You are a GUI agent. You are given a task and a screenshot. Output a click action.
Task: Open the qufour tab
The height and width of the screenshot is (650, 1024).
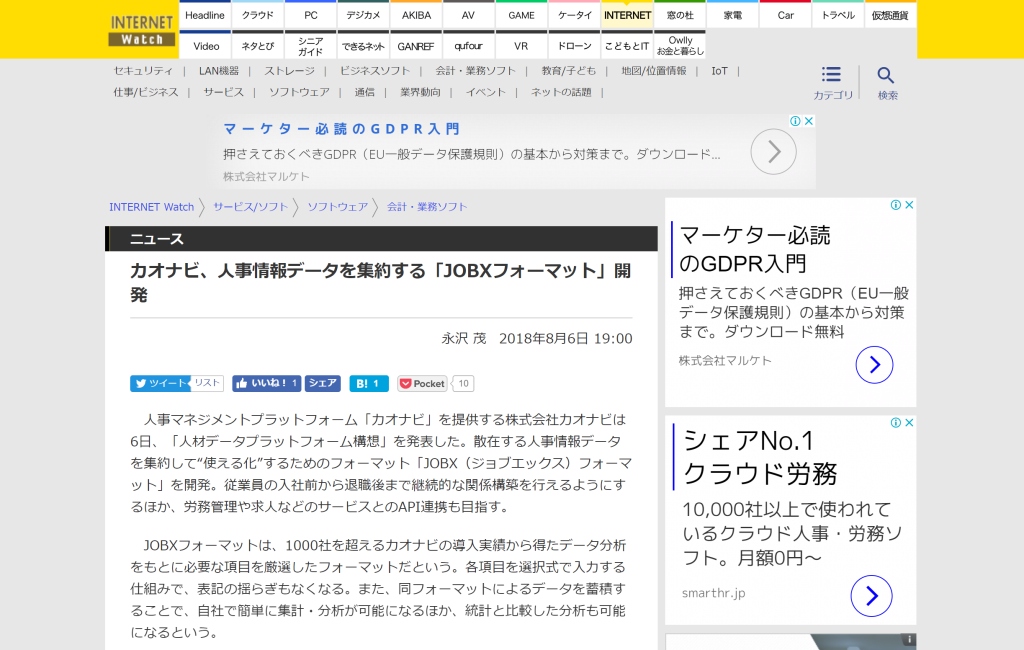pos(468,46)
